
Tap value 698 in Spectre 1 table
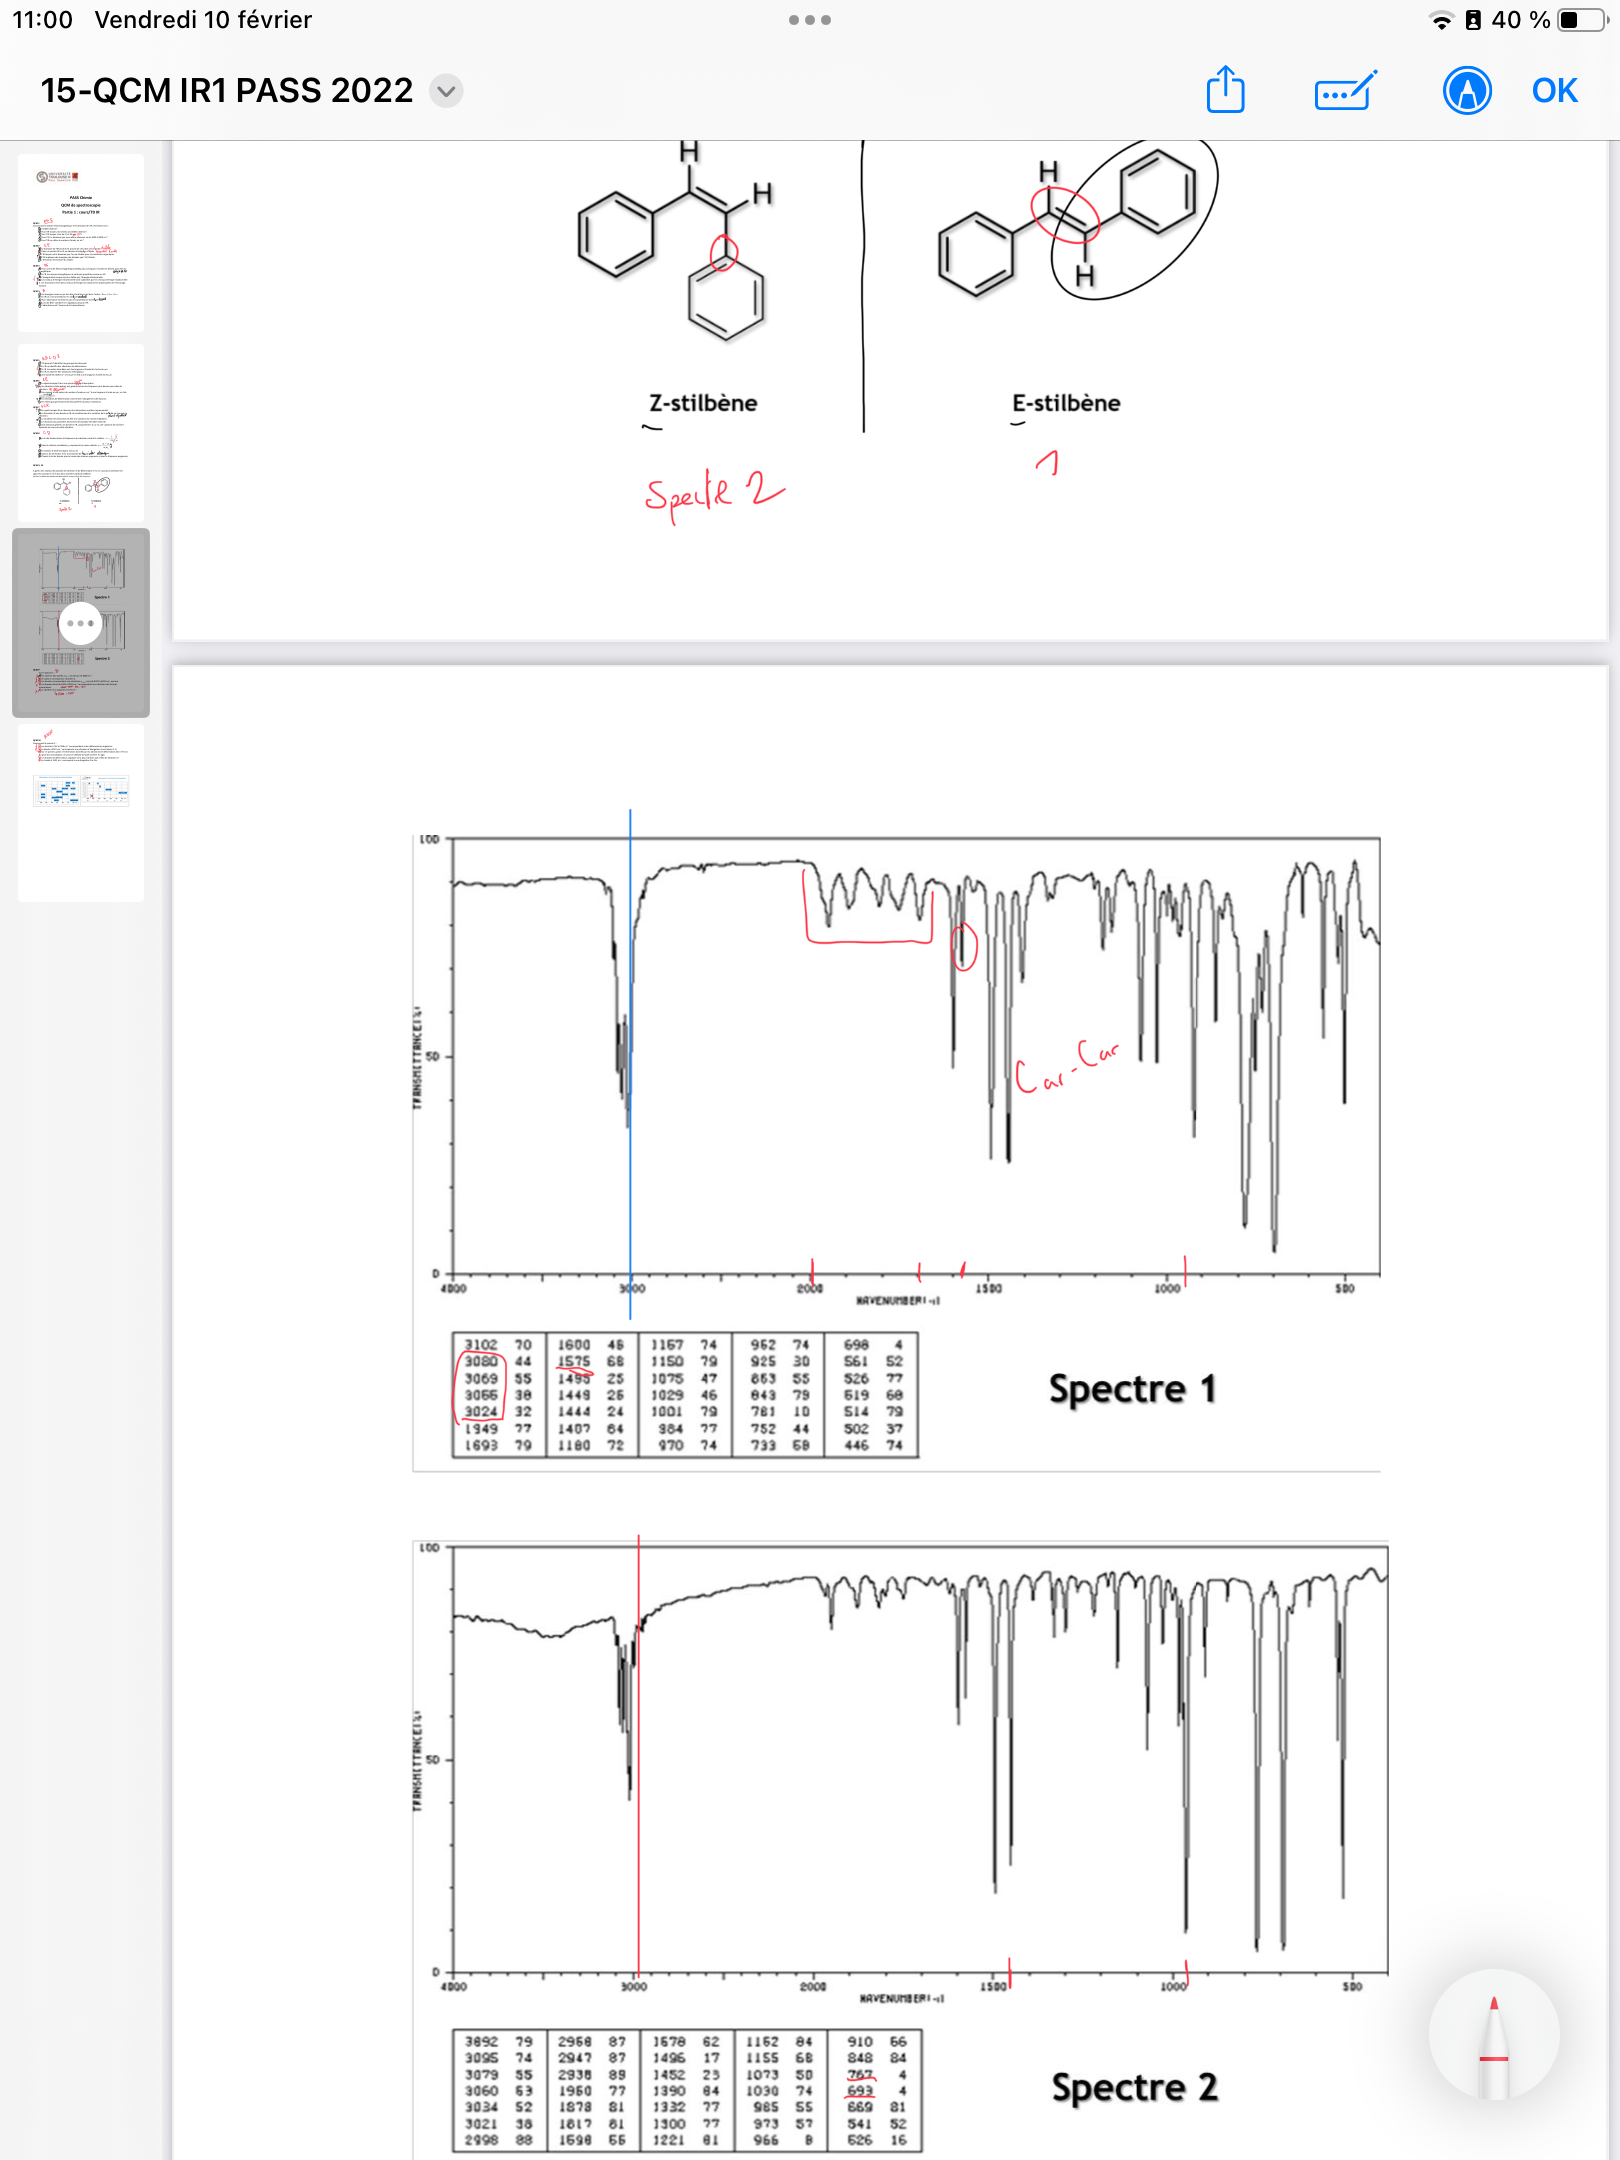(856, 1345)
